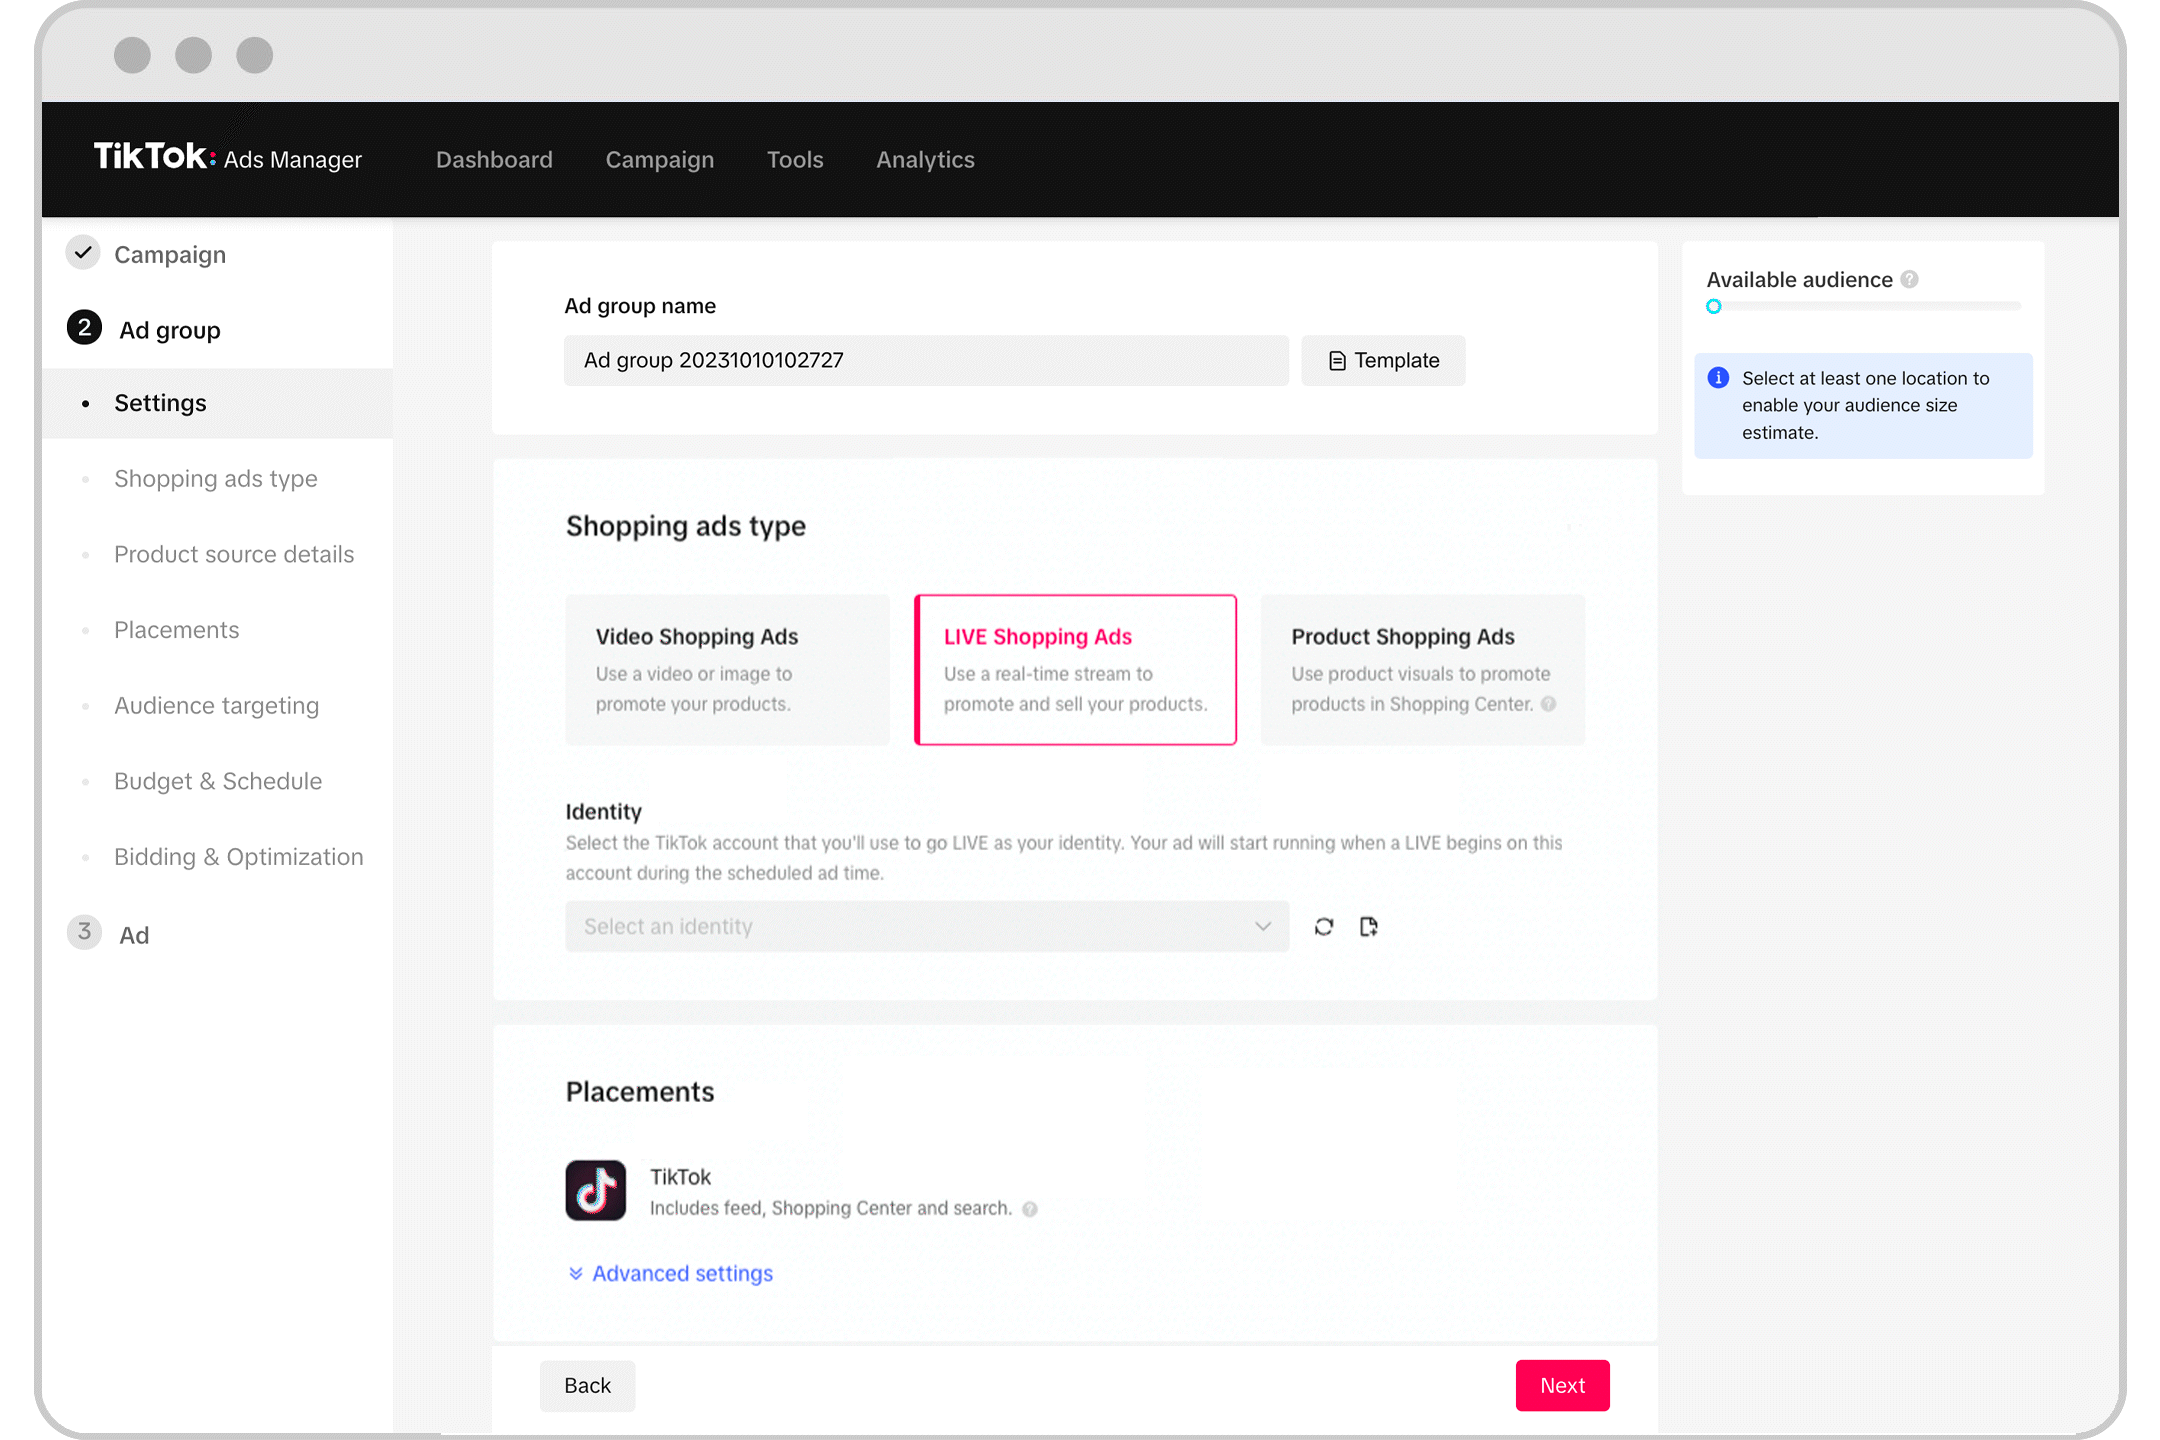Open the Analytics menu

925,159
